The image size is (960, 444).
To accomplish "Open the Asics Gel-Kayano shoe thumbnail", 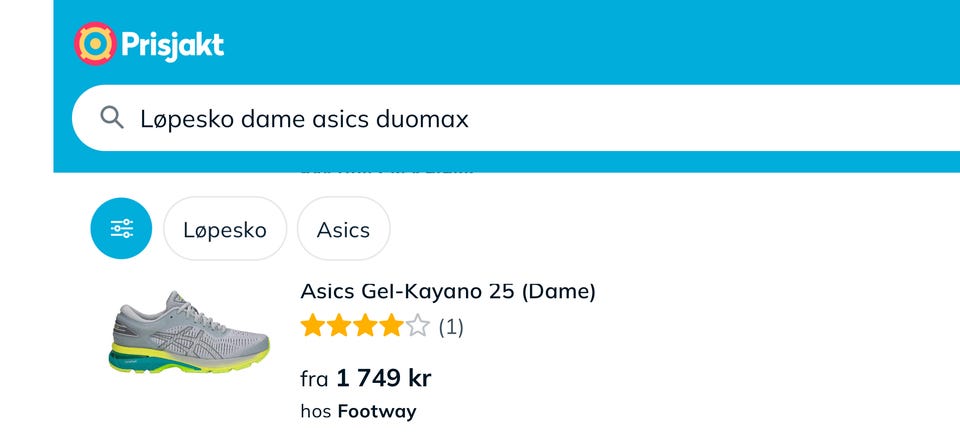I will coord(189,334).
